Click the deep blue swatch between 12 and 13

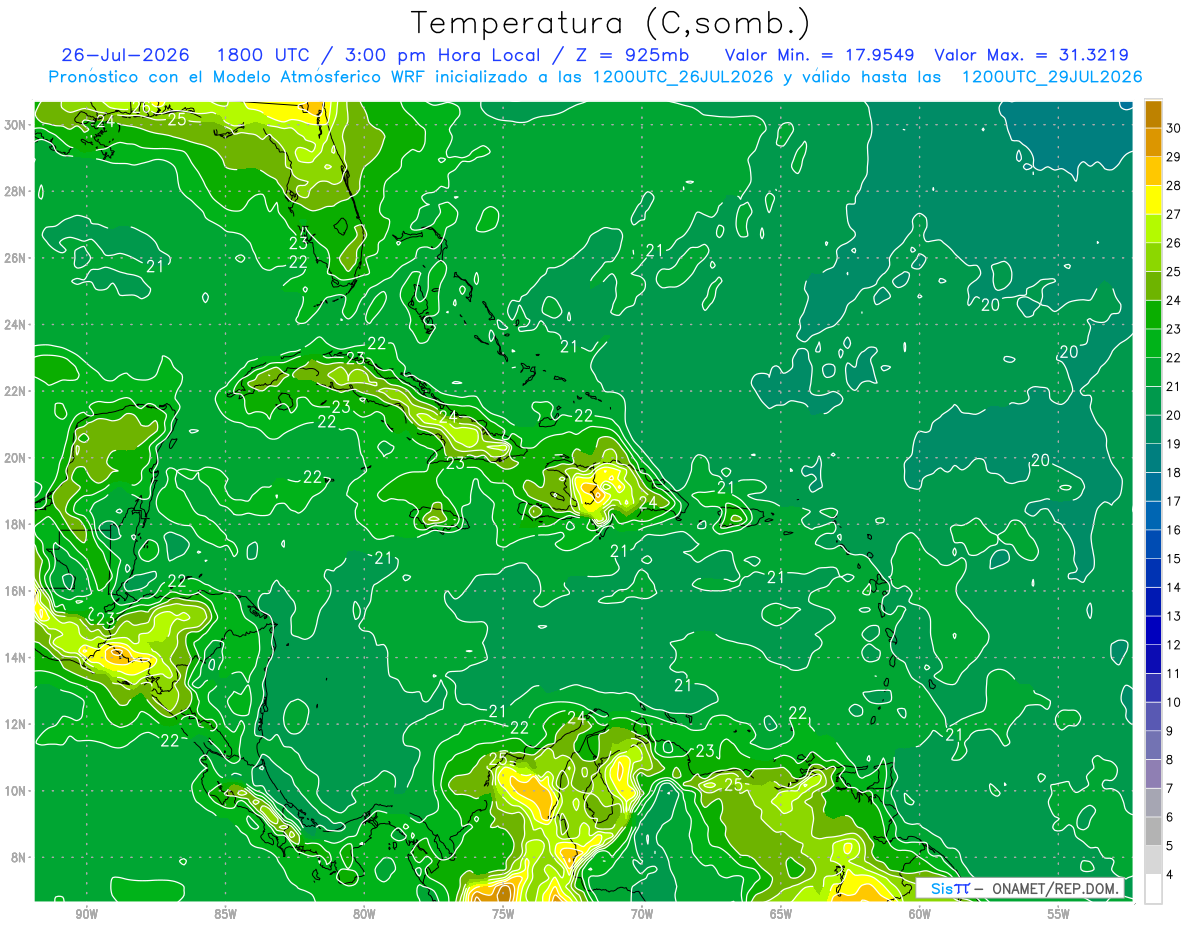1153,630
